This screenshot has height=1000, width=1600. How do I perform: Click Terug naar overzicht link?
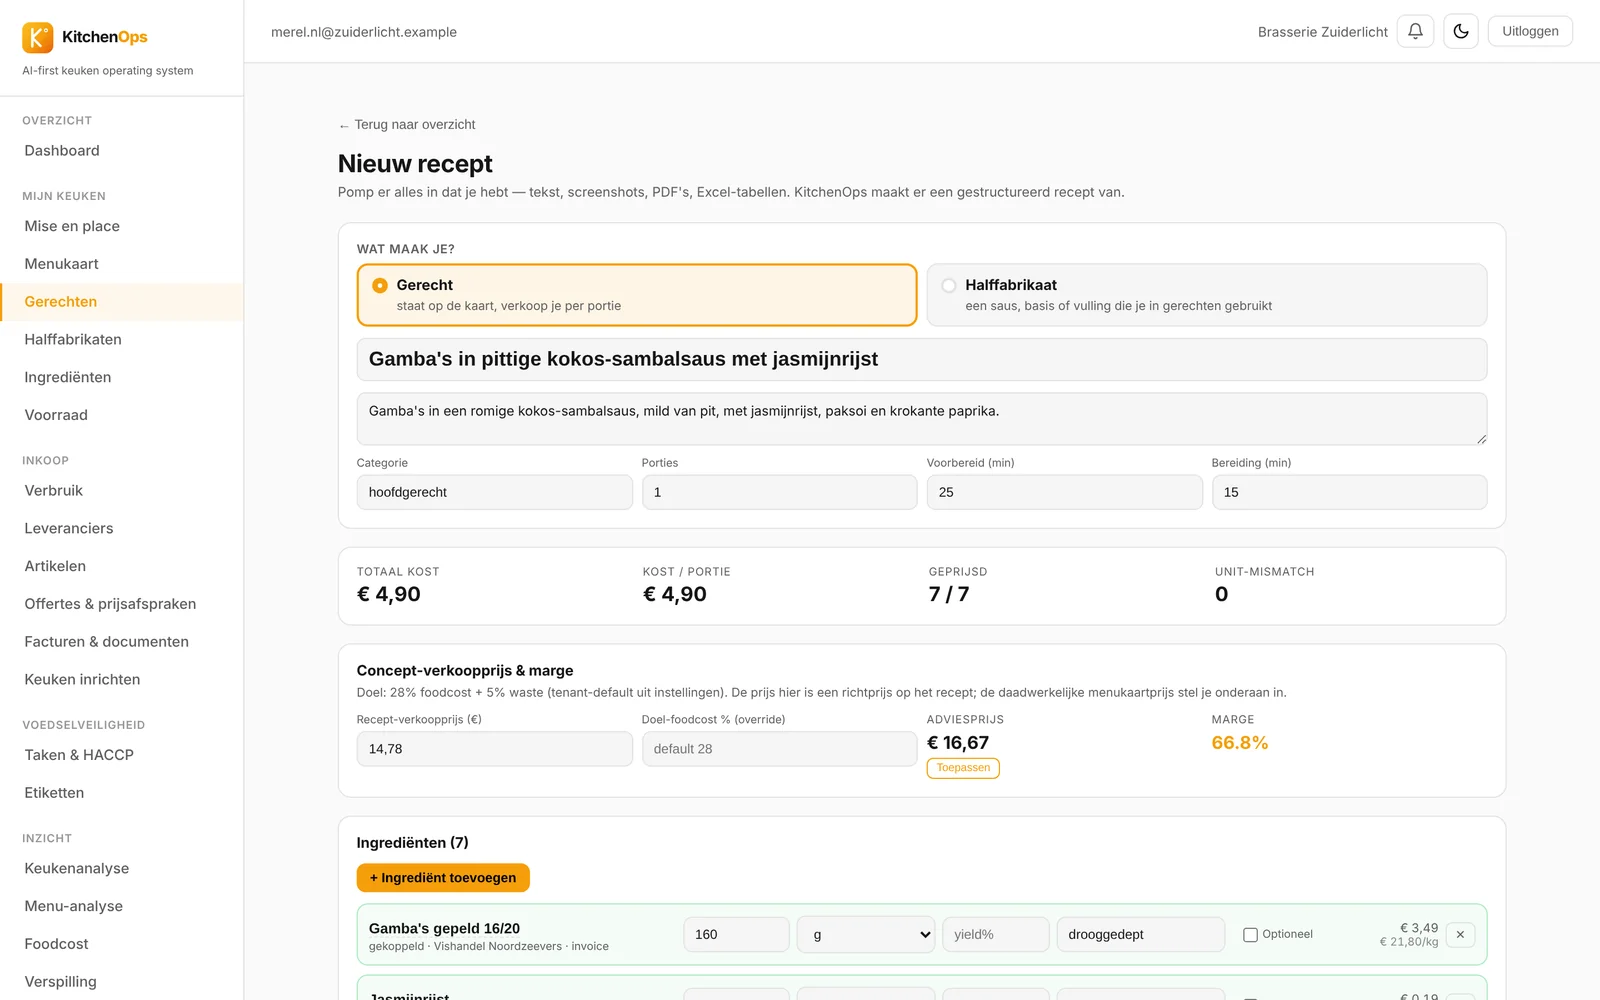click(407, 125)
